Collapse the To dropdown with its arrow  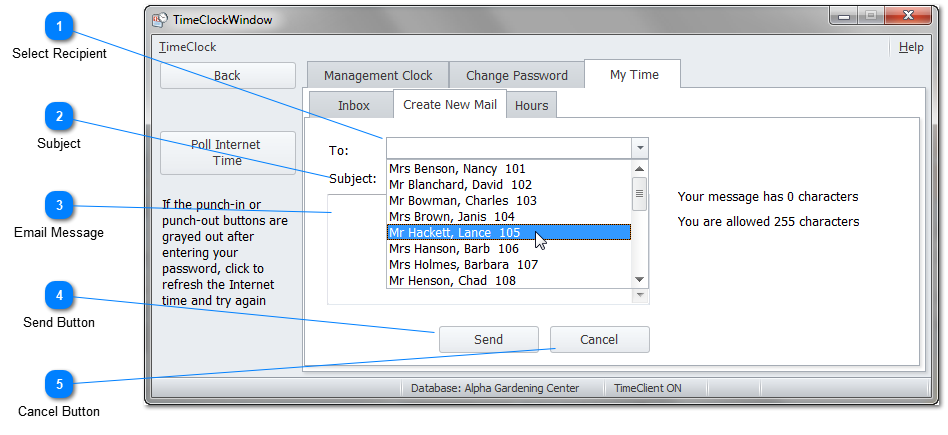coord(640,148)
